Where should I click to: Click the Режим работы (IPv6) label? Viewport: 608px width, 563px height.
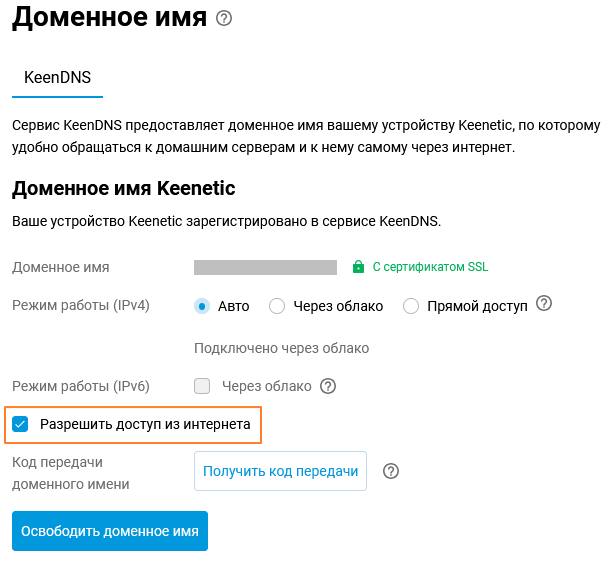[80, 385]
